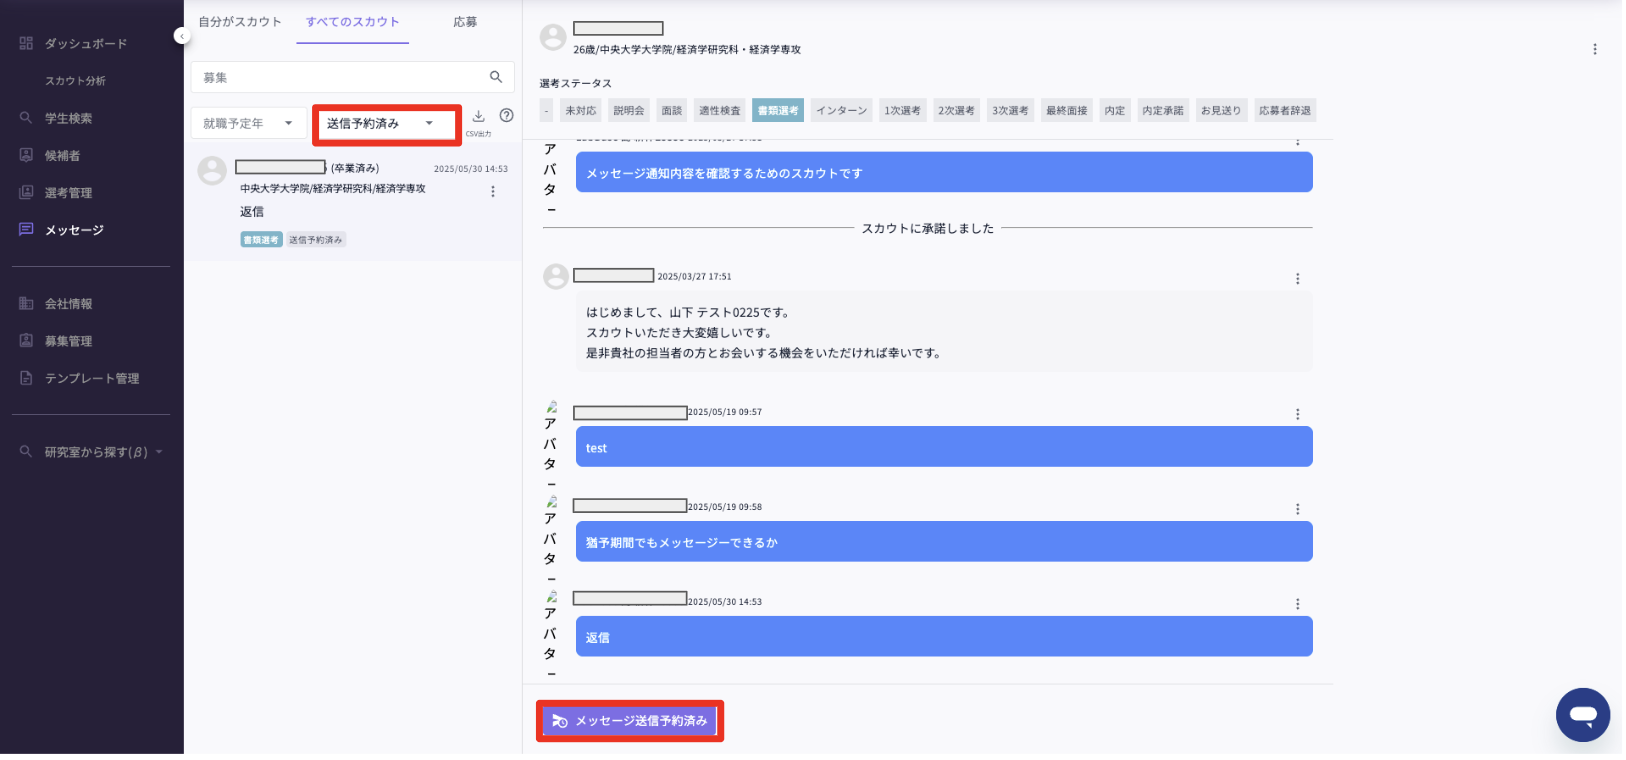This screenshot has height=760, width=1626.
Task: Click the search magnifier icon in 募集 field
Action: click(496, 77)
